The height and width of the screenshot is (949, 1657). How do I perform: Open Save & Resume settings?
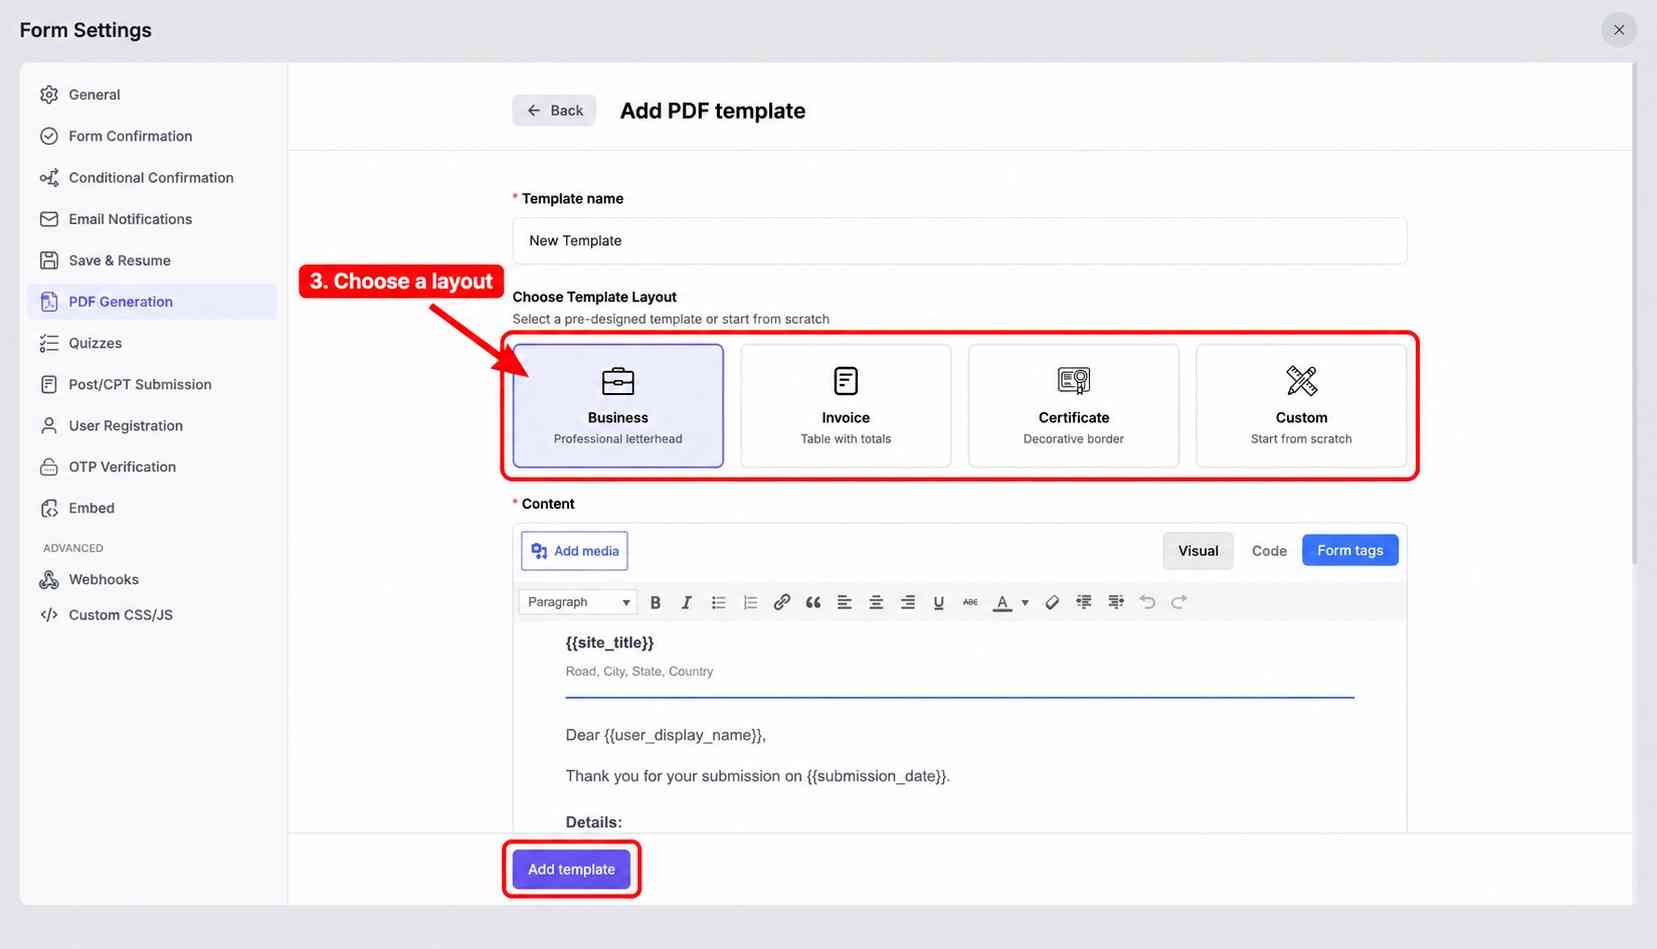(152, 260)
